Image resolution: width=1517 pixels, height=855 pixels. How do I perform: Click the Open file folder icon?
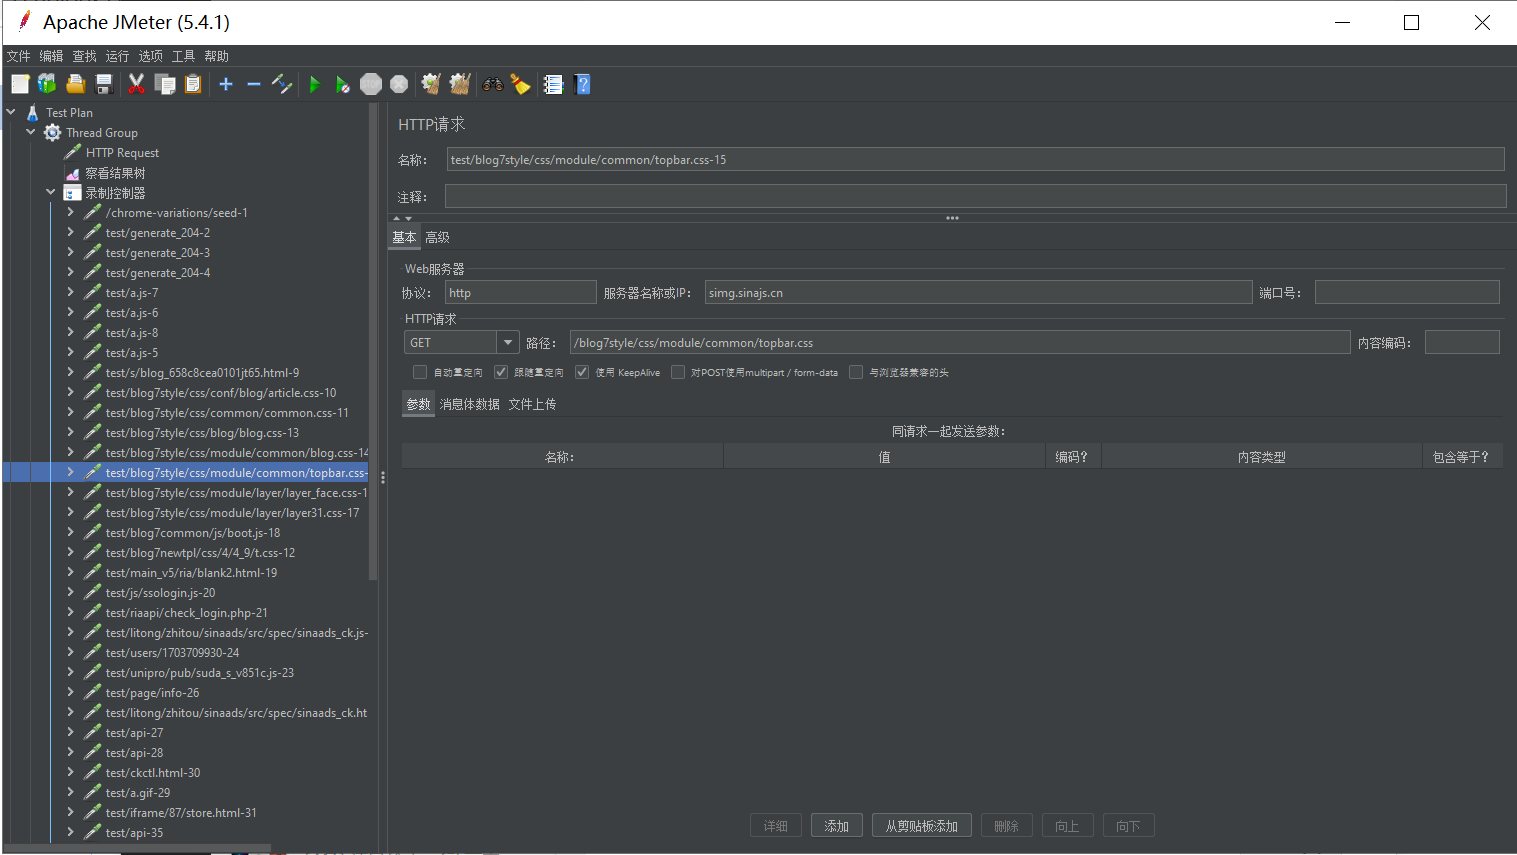75,84
